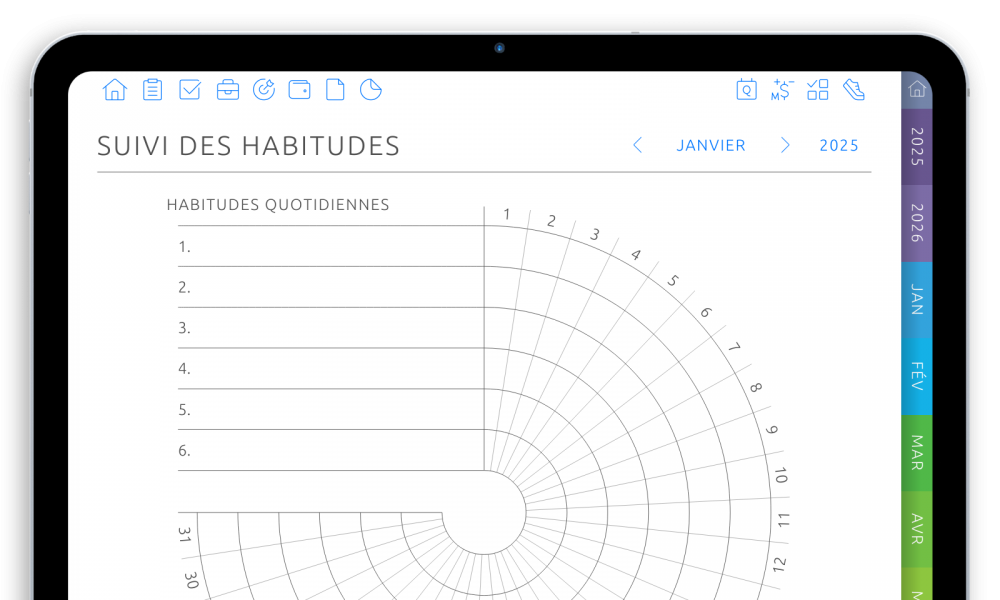Image resolution: width=1000 pixels, height=600 pixels.
Task: Click the SUIVI DES HABITUDES title
Action: pos(248,146)
